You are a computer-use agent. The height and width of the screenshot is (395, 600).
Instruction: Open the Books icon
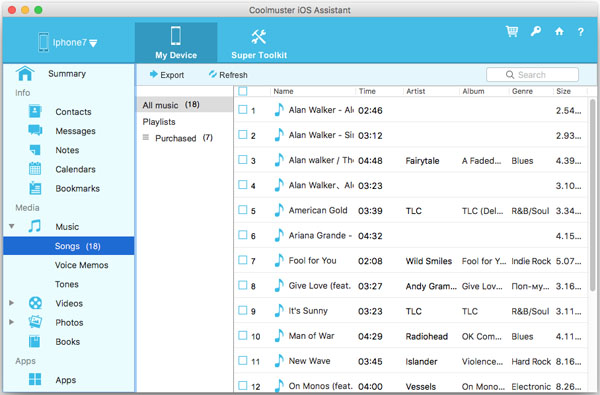click(35, 341)
